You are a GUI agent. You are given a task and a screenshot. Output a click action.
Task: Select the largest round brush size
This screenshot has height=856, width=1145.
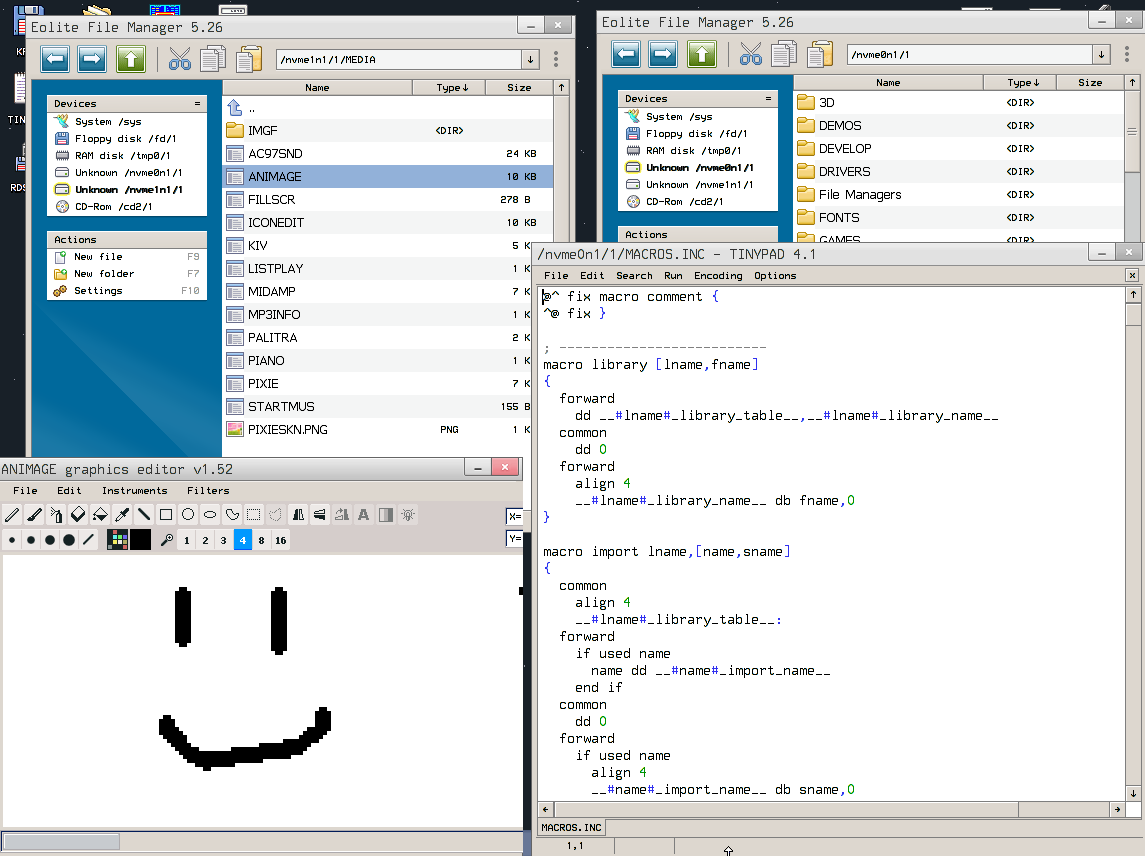68,540
